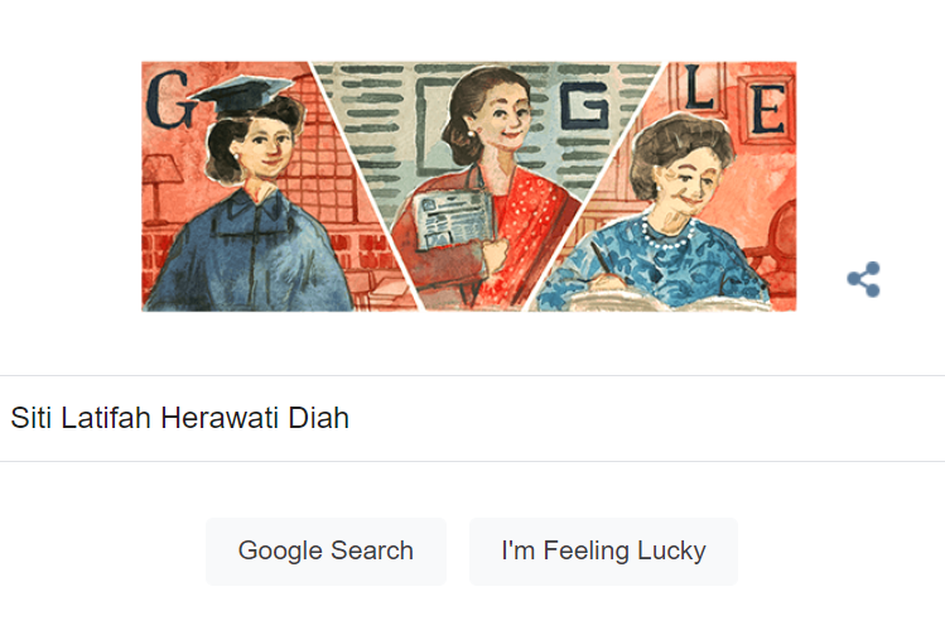Image resolution: width=945 pixels, height=630 pixels.
Task: Click the blue floral blouse in the right panel
Action: (654, 265)
